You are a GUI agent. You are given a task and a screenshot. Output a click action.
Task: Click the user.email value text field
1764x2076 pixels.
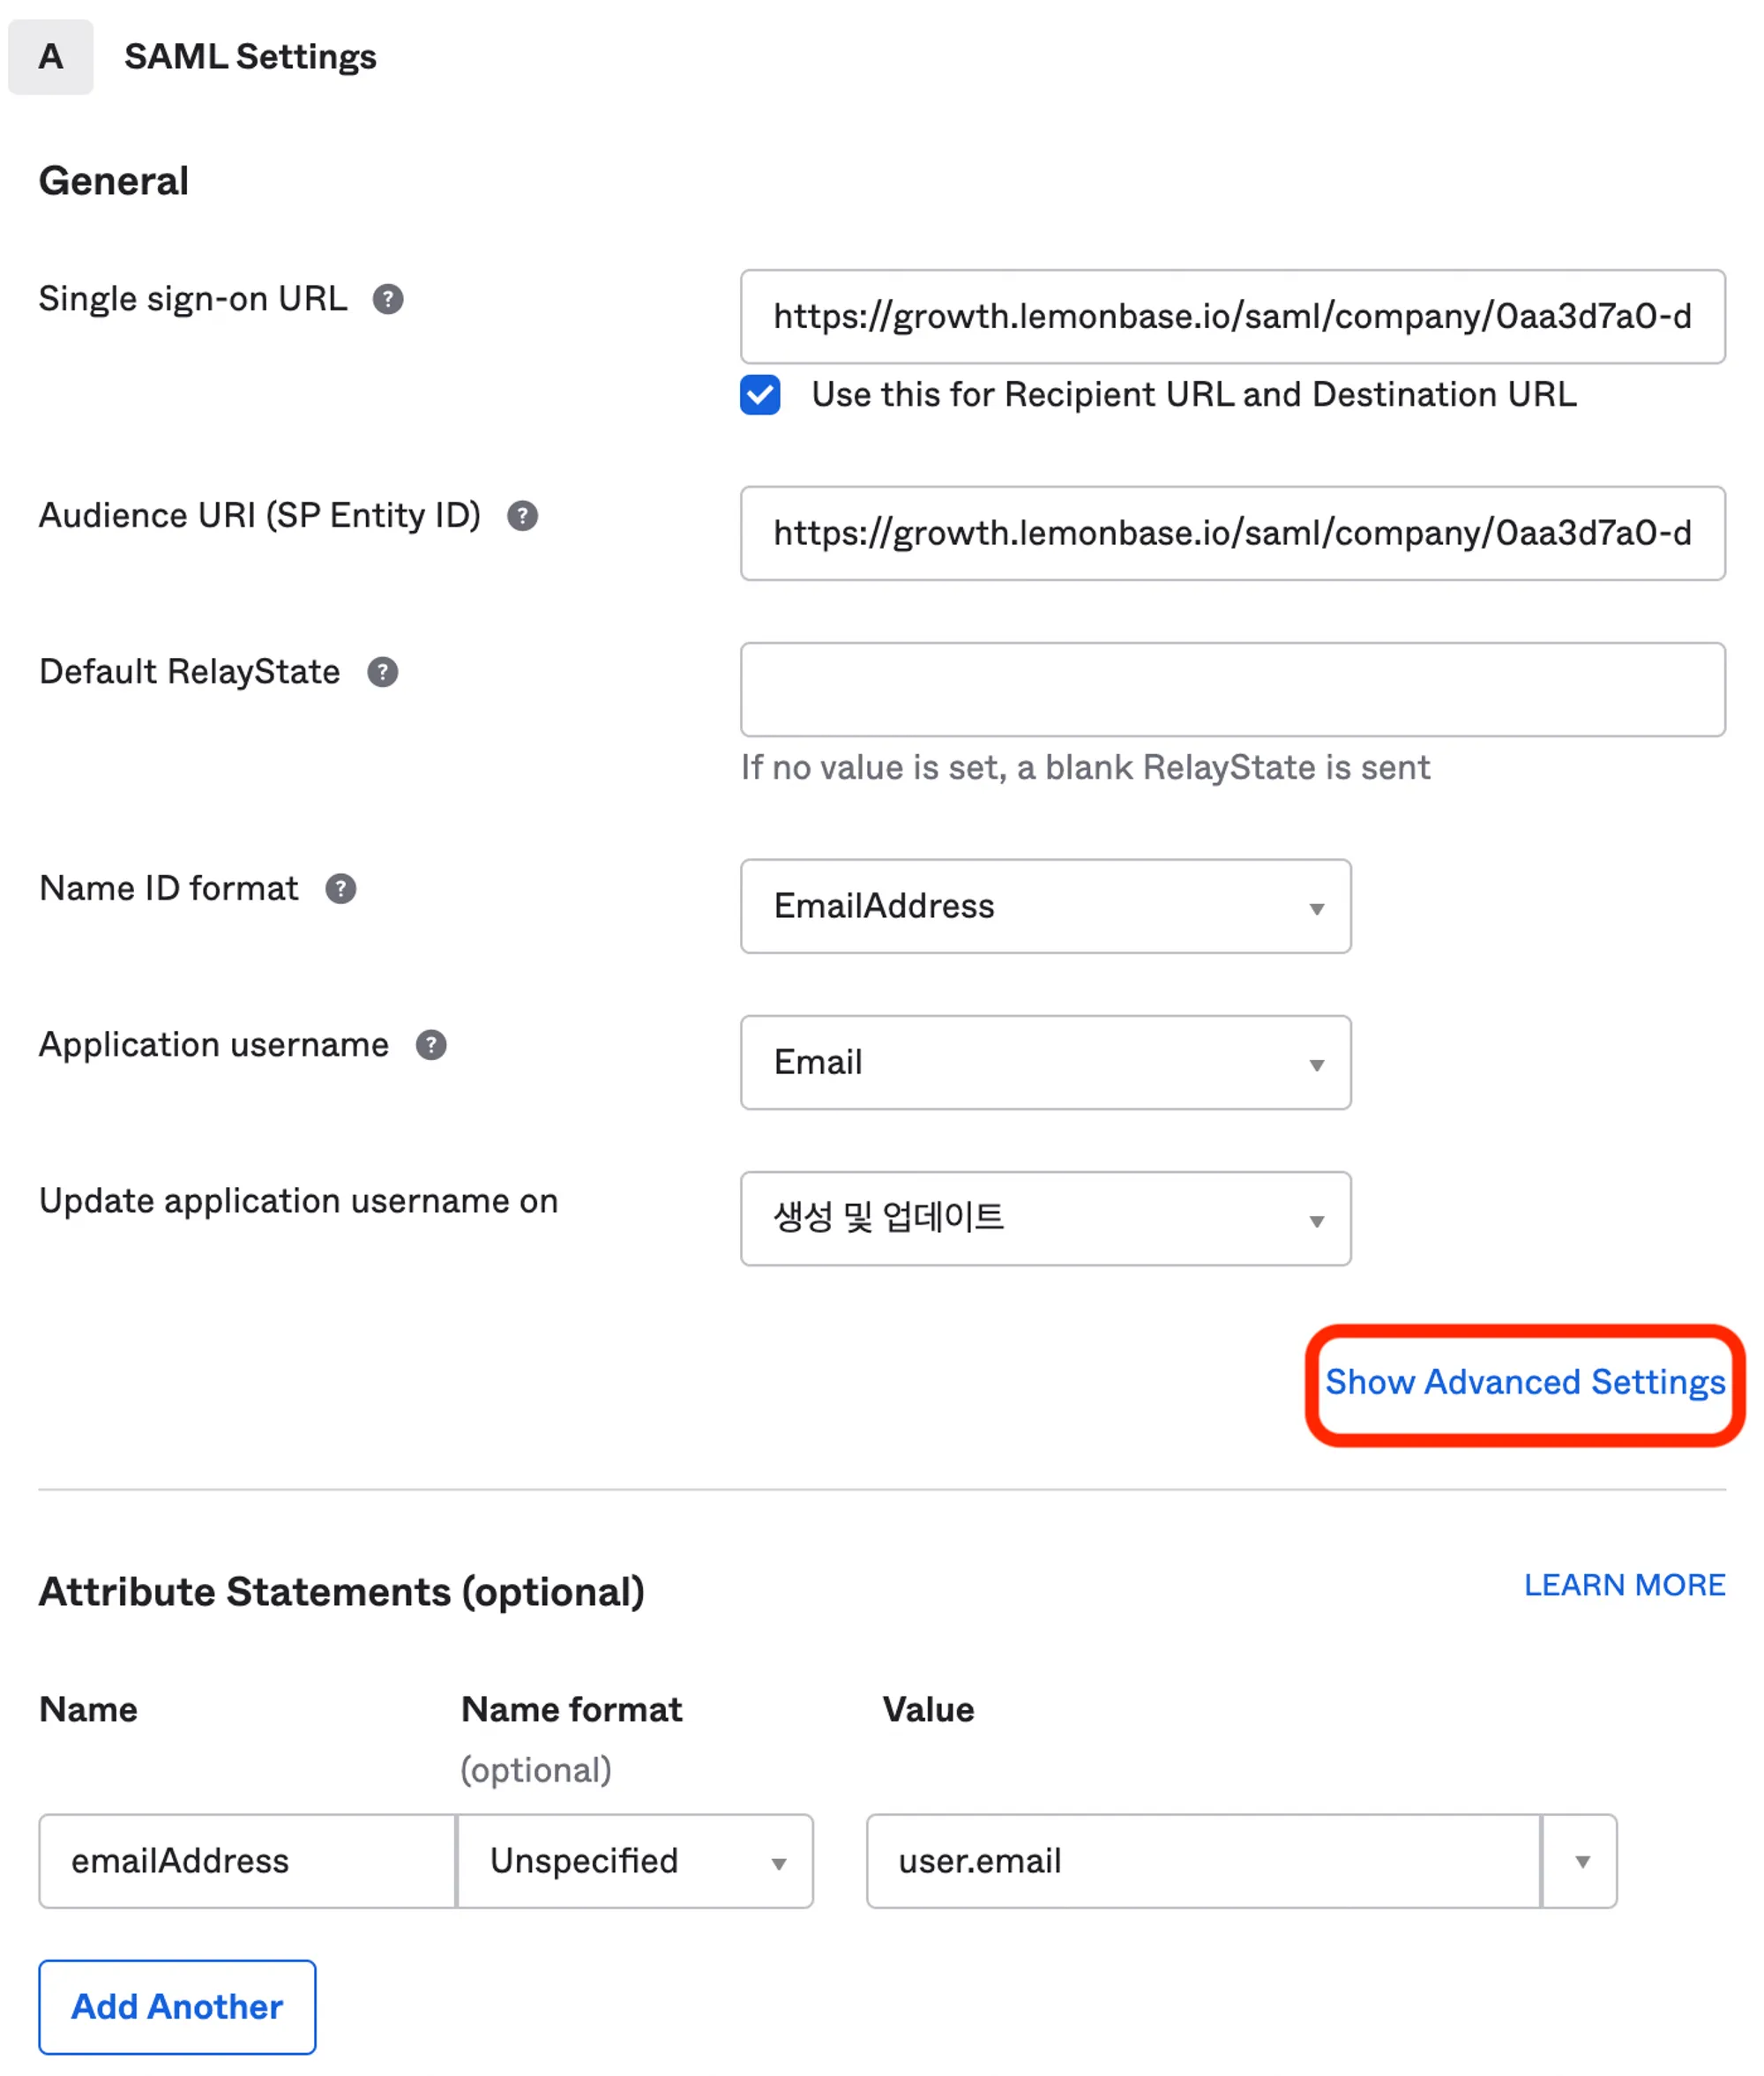(x=1203, y=1861)
